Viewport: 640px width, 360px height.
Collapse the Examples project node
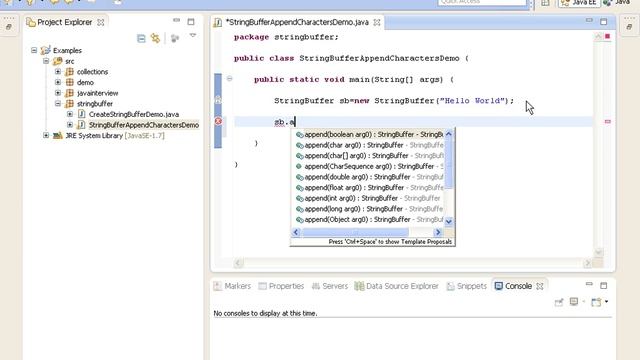34,50
